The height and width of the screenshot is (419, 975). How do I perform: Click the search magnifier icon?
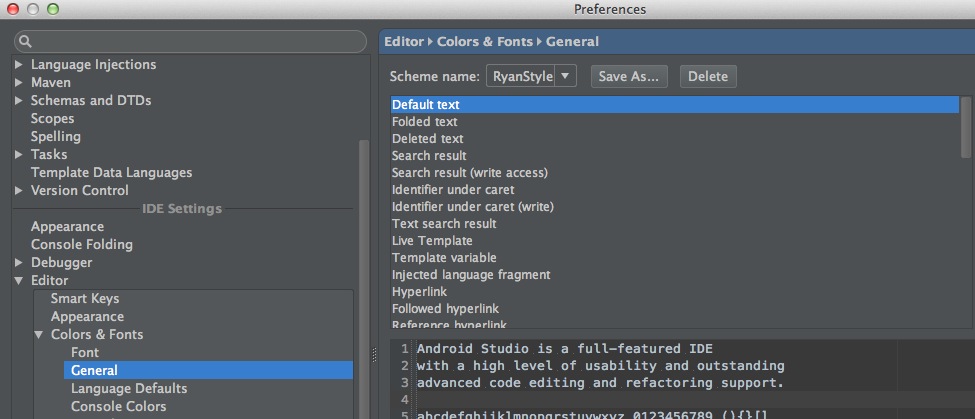pos(25,42)
